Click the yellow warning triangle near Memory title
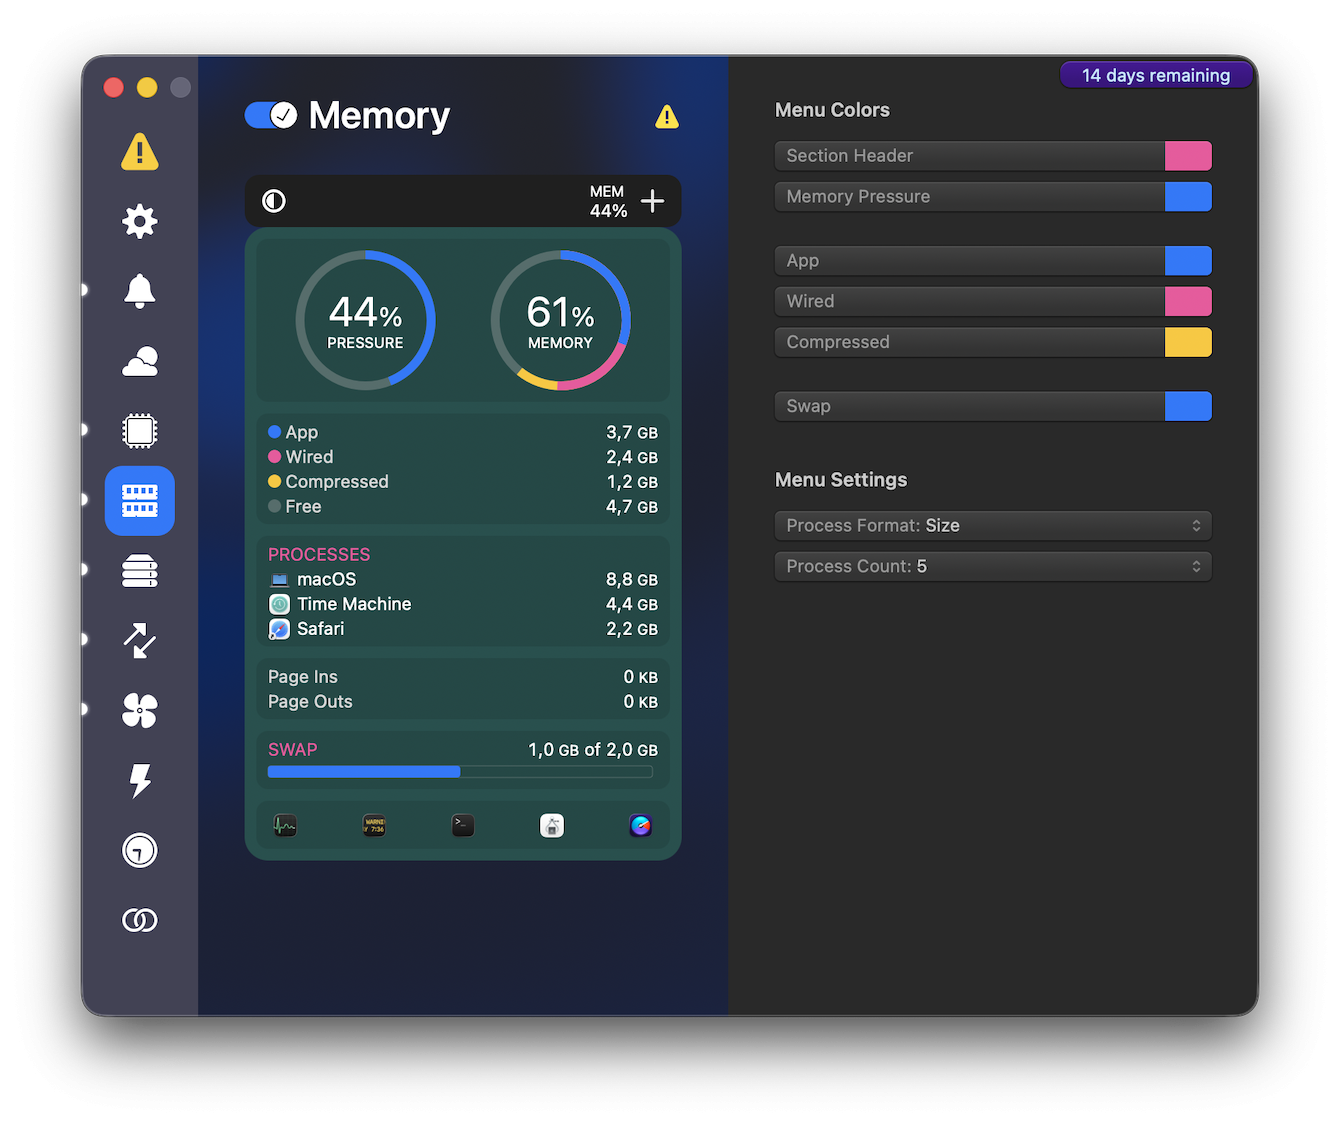 666,117
